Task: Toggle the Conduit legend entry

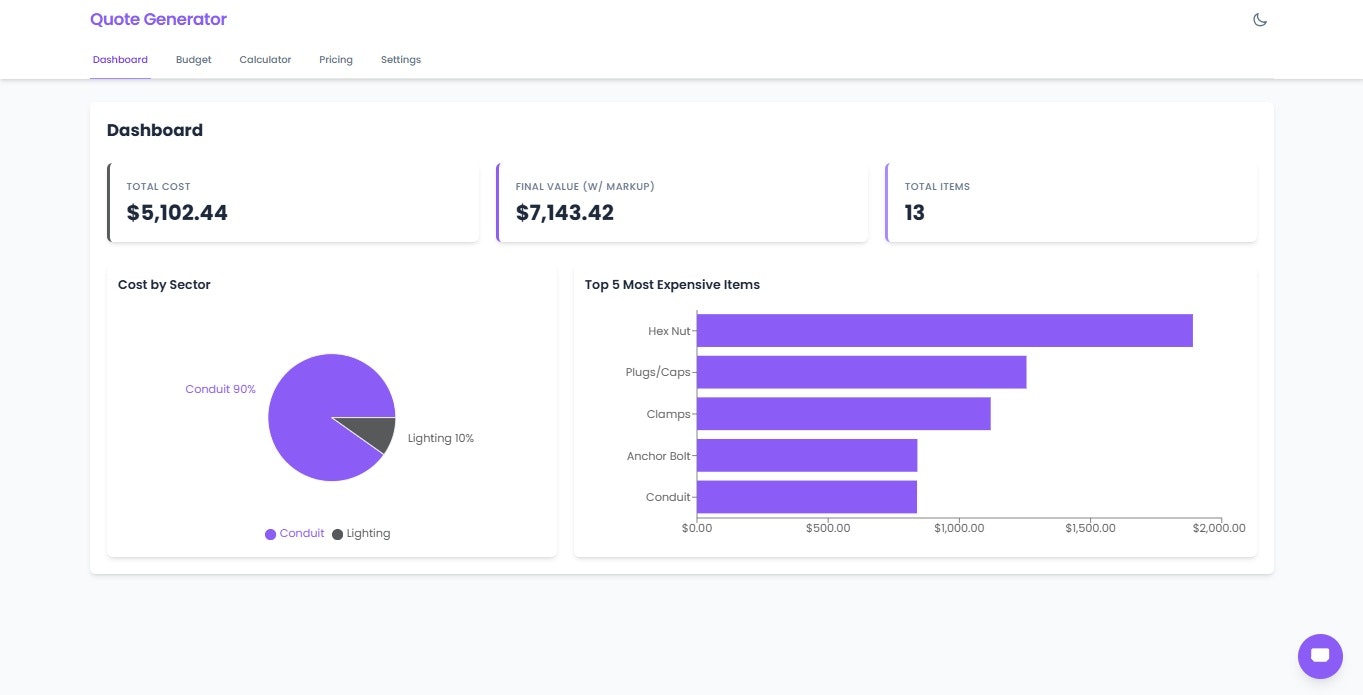Action: 295,533
